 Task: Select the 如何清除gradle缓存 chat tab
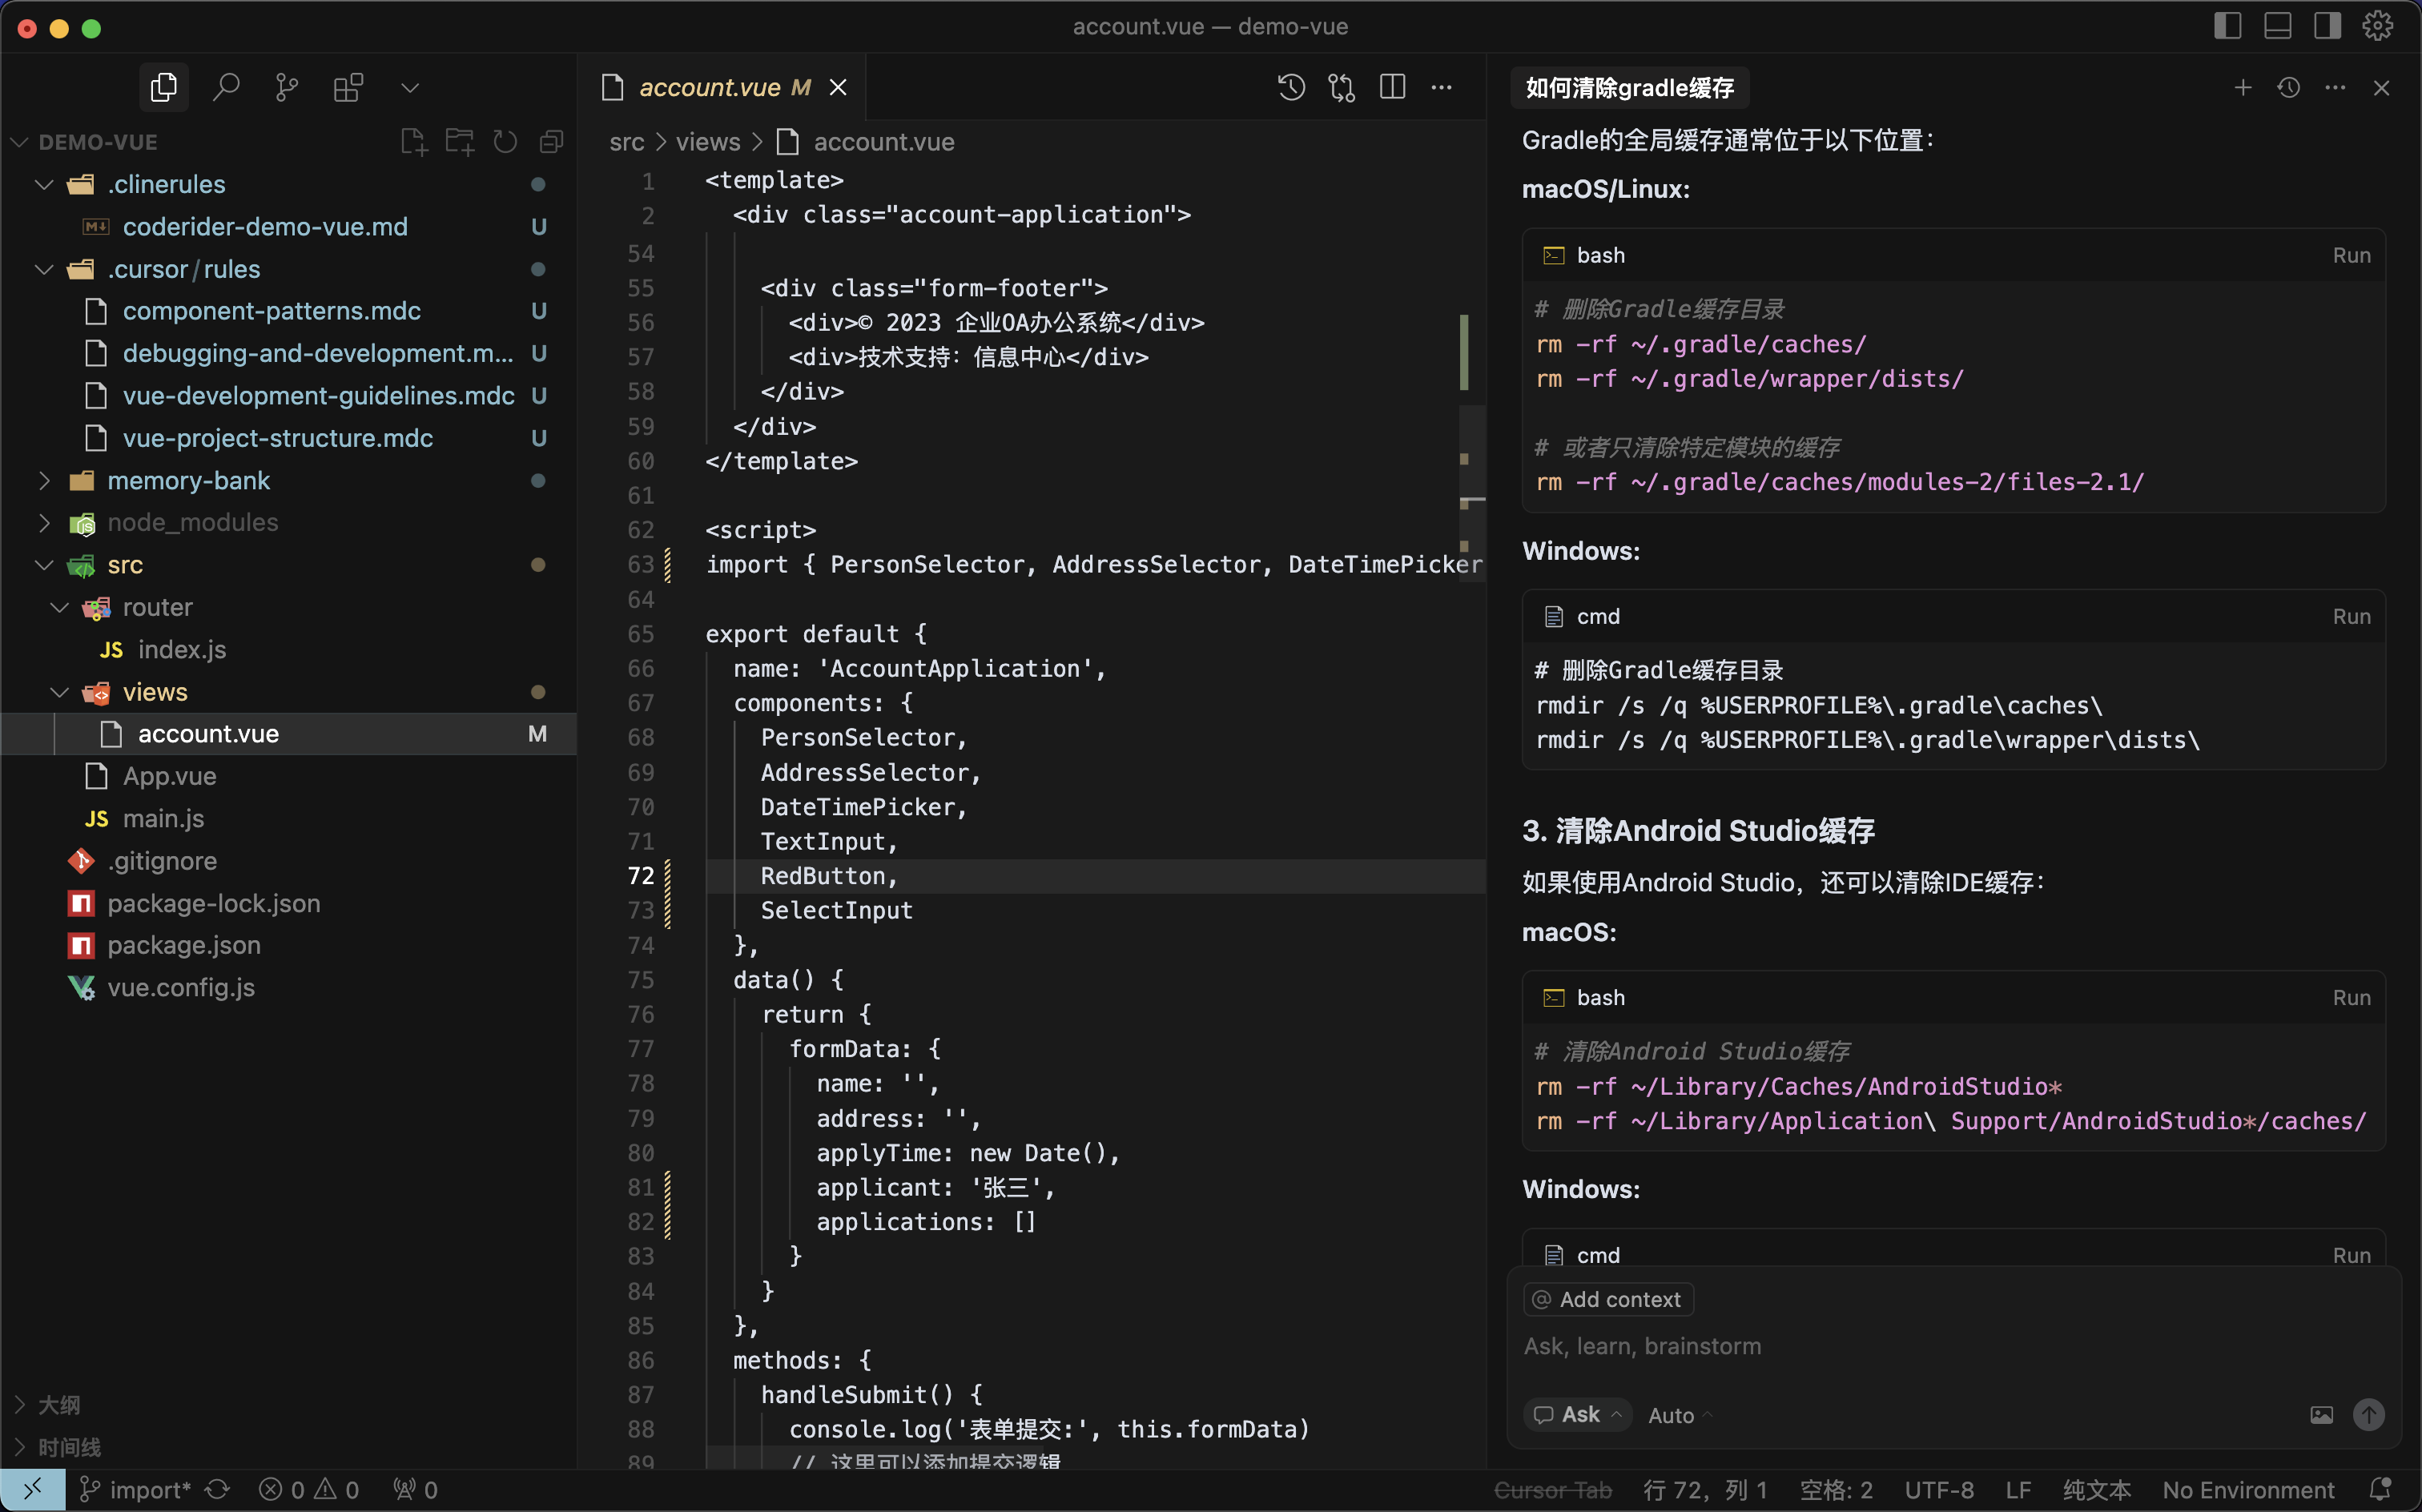[x=1629, y=88]
